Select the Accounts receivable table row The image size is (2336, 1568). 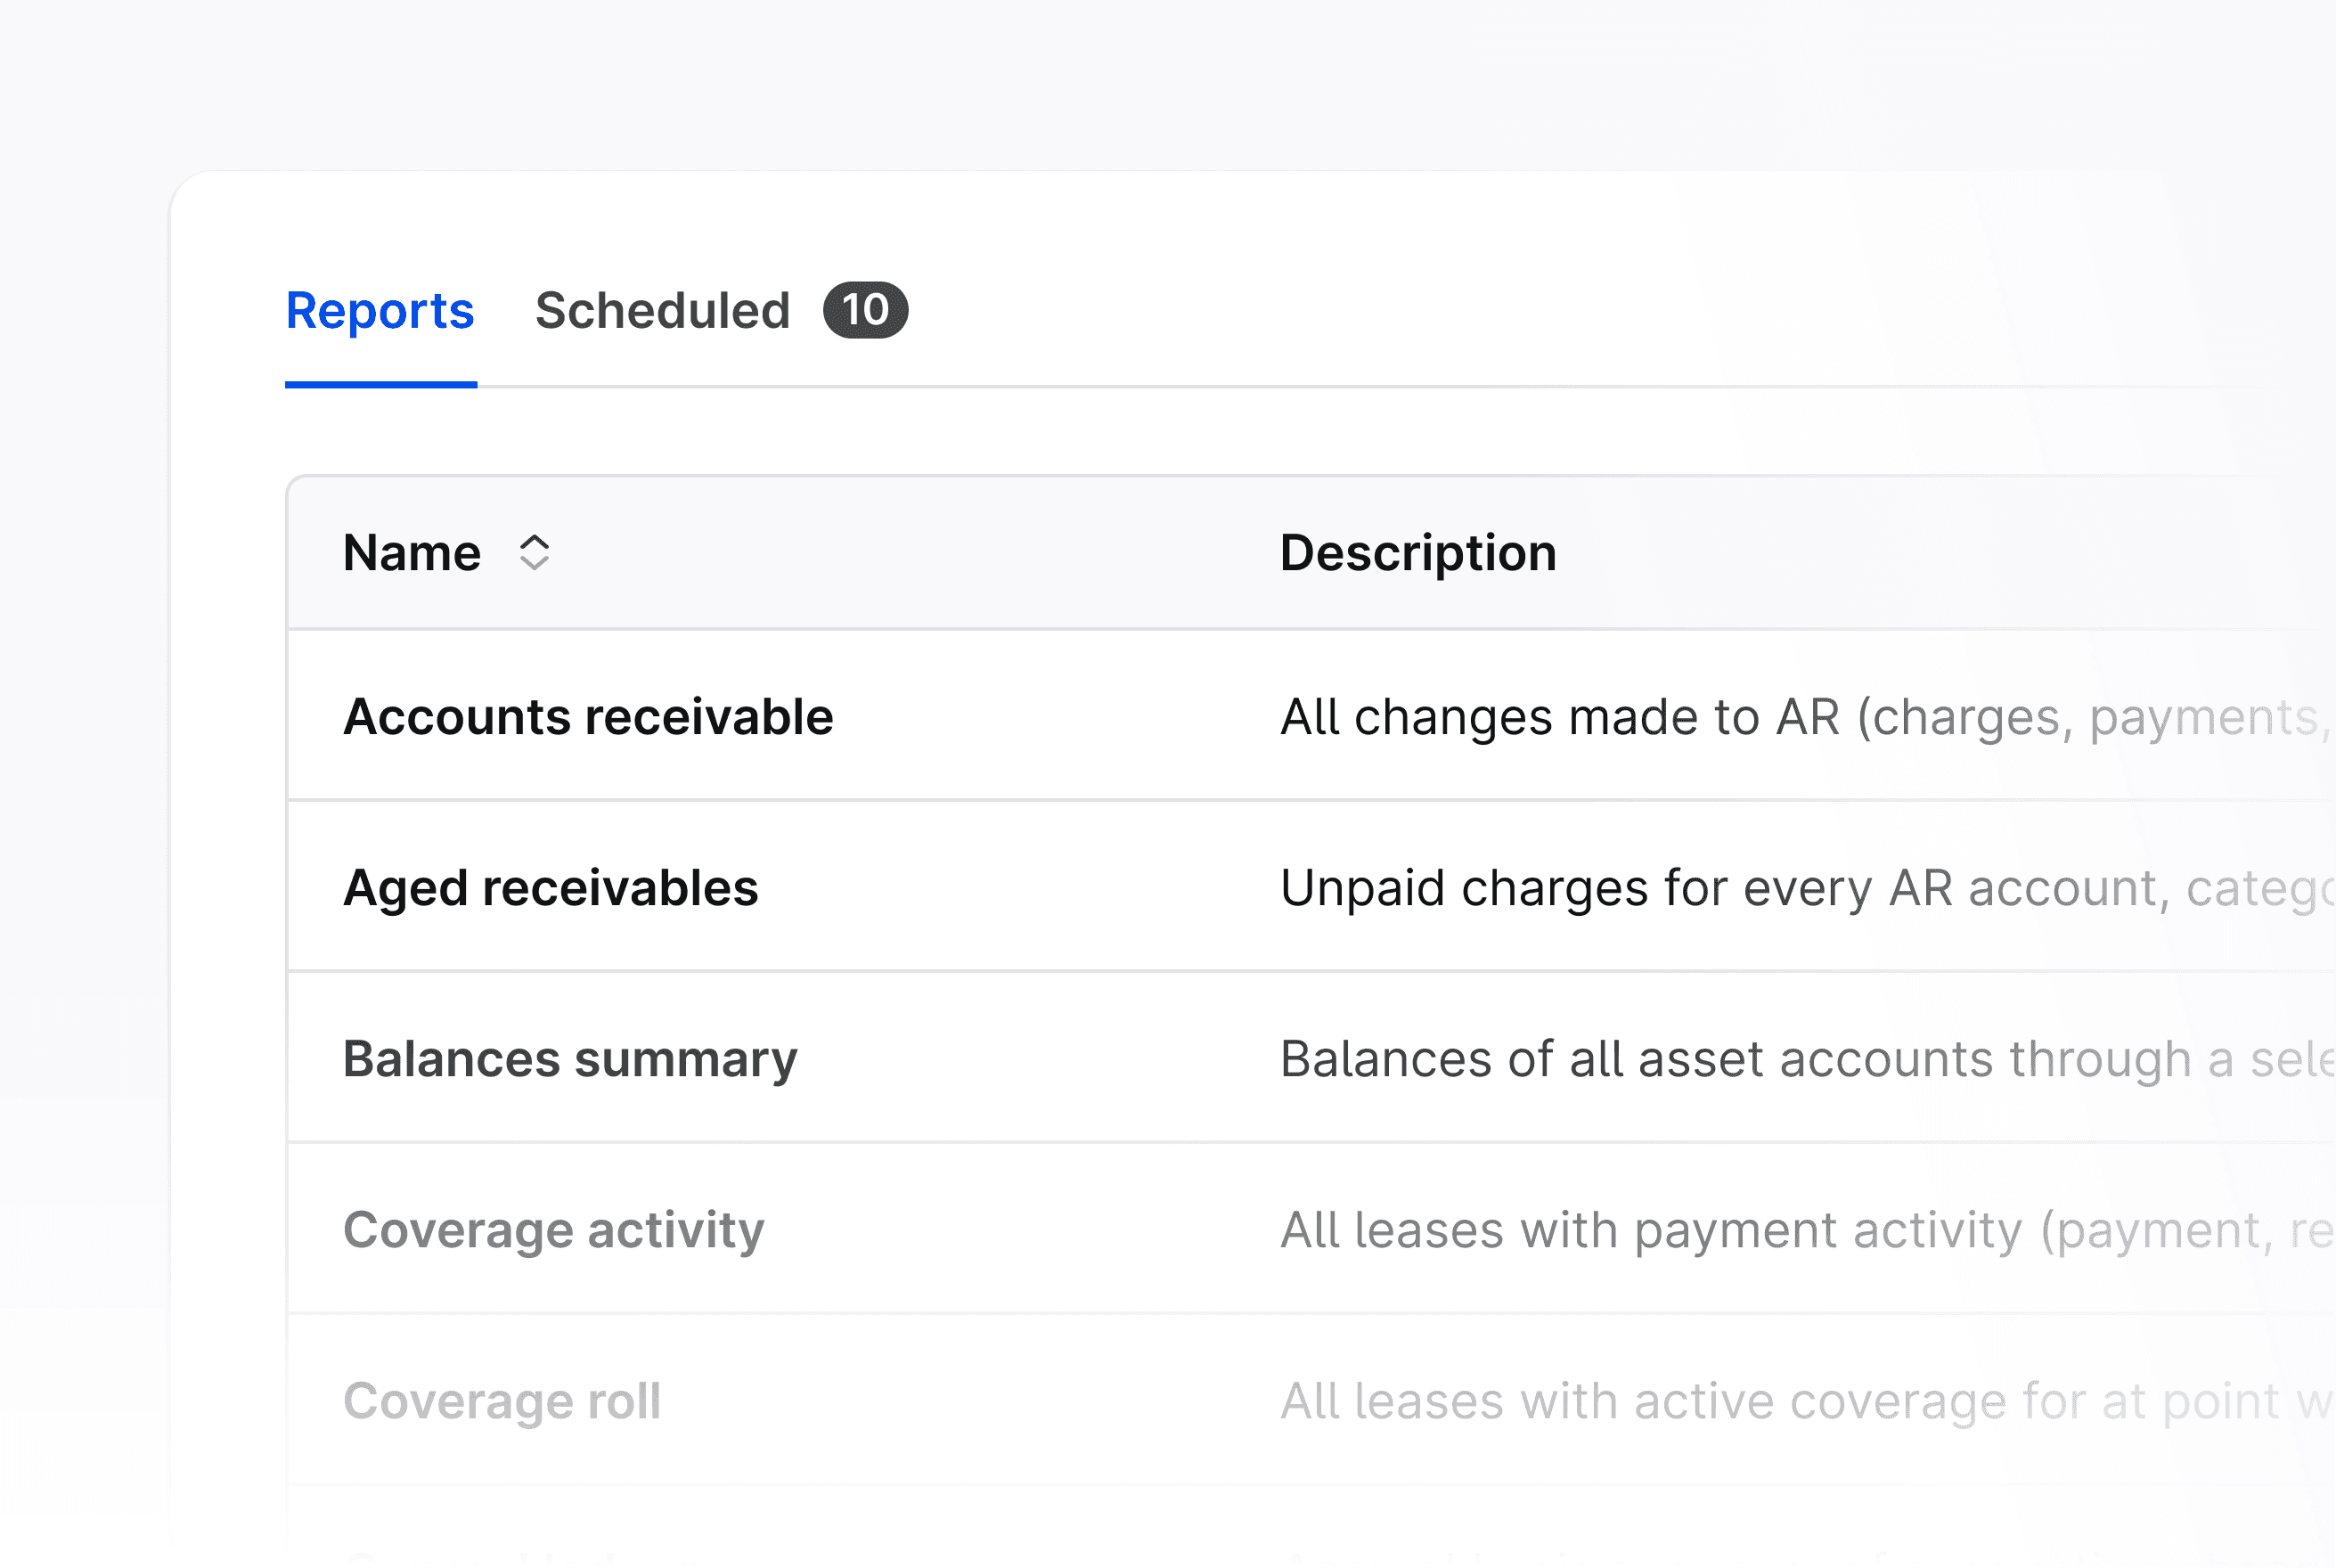(1050, 717)
